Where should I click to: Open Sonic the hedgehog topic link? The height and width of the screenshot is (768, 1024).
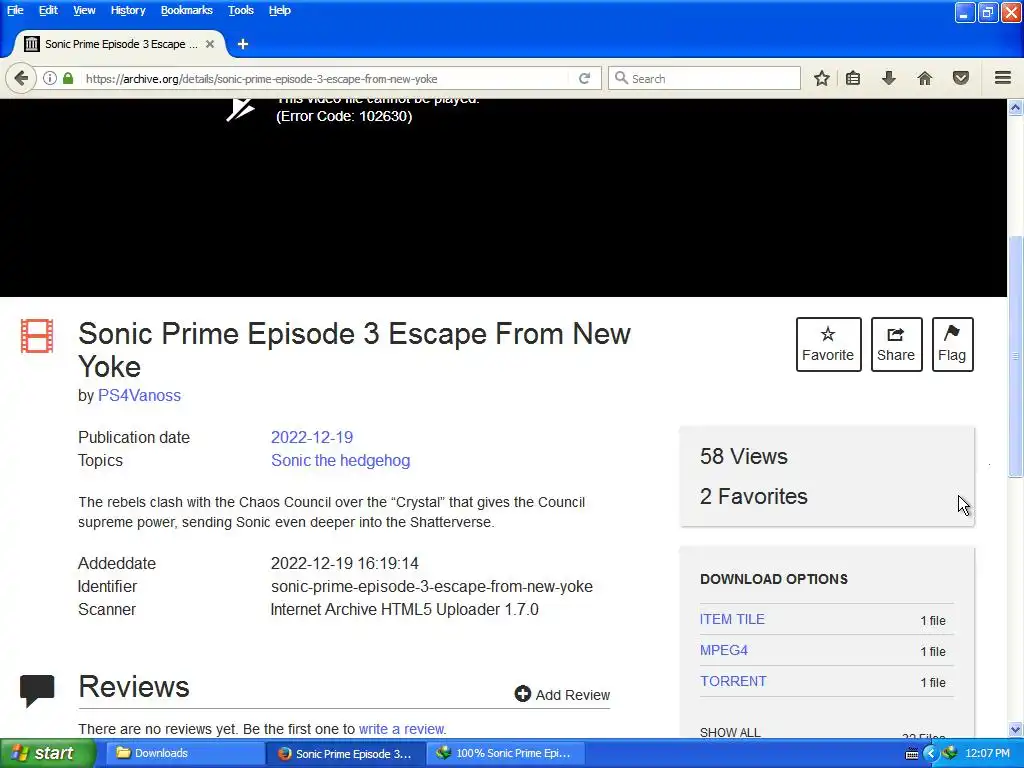pos(341,460)
